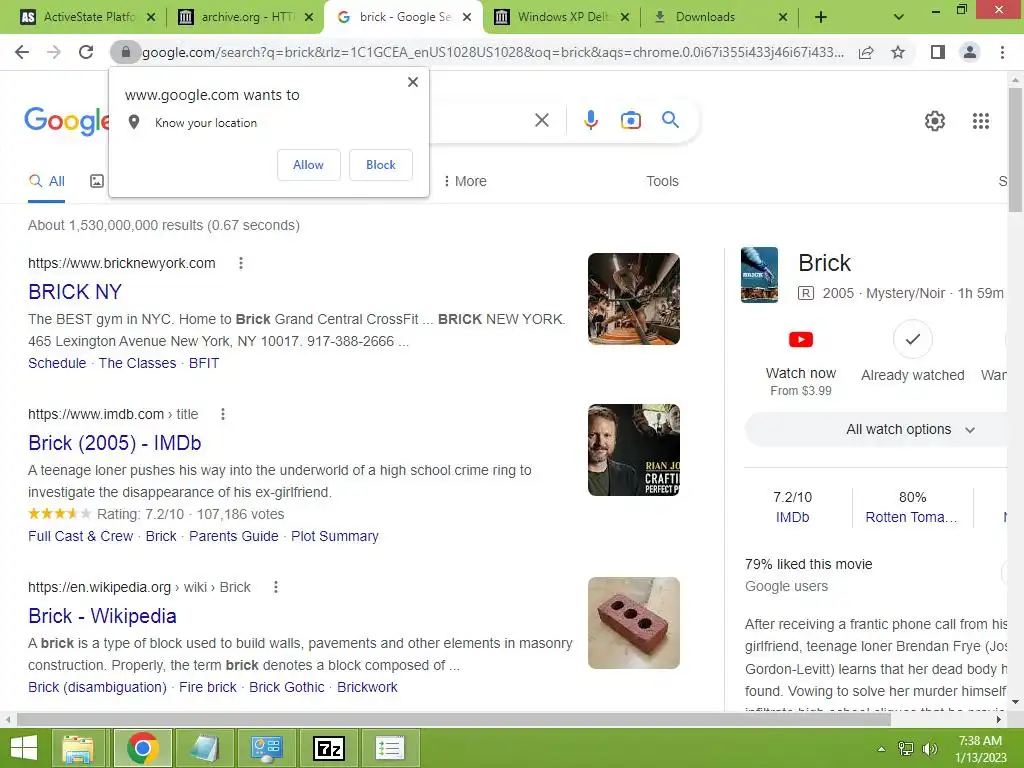Open the Brickwork link
The height and width of the screenshot is (768, 1024).
(x=367, y=687)
